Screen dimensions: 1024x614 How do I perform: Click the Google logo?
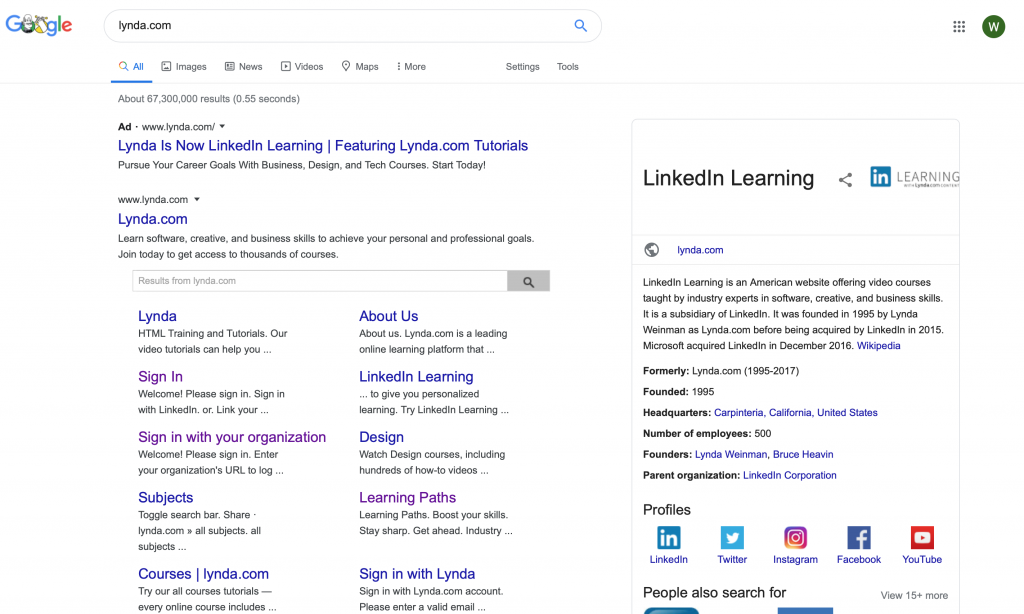[39, 25]
